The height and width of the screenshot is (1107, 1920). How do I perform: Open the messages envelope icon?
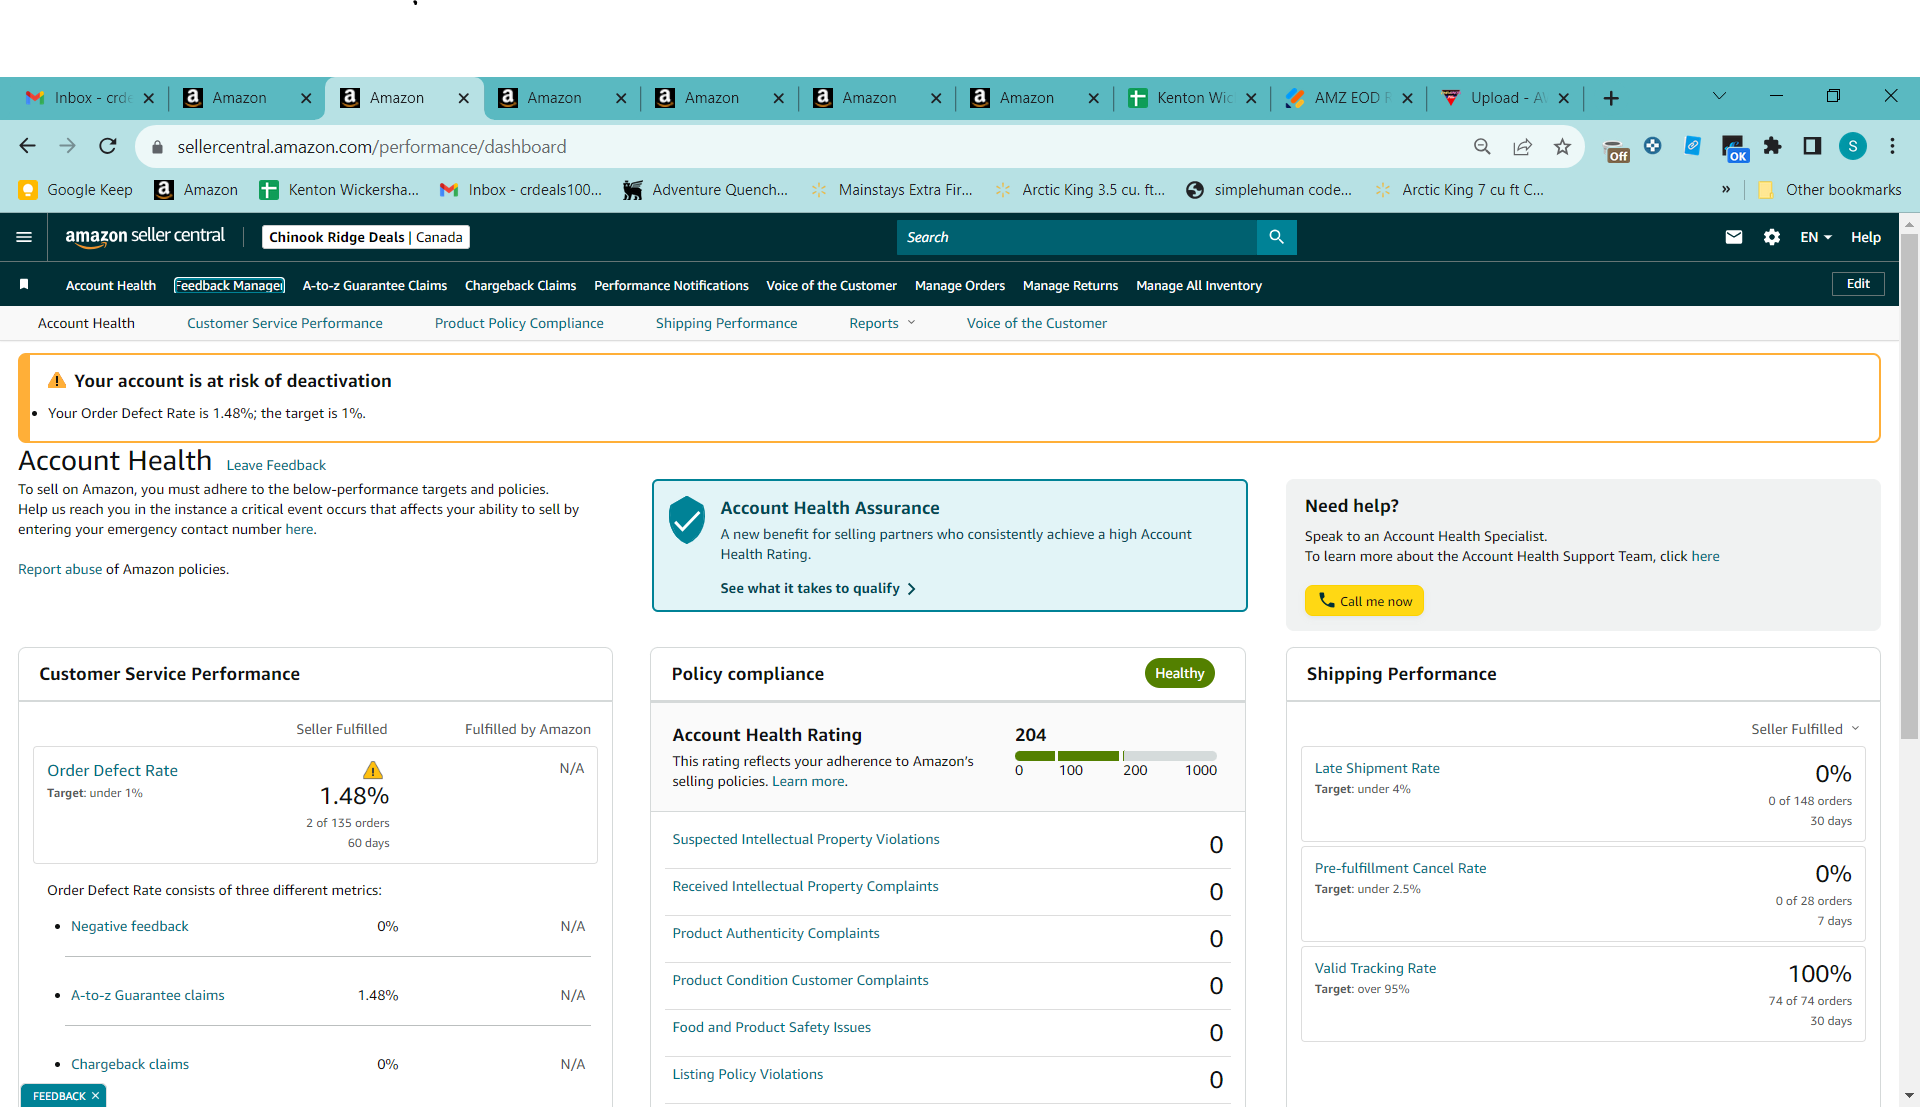1734,237
